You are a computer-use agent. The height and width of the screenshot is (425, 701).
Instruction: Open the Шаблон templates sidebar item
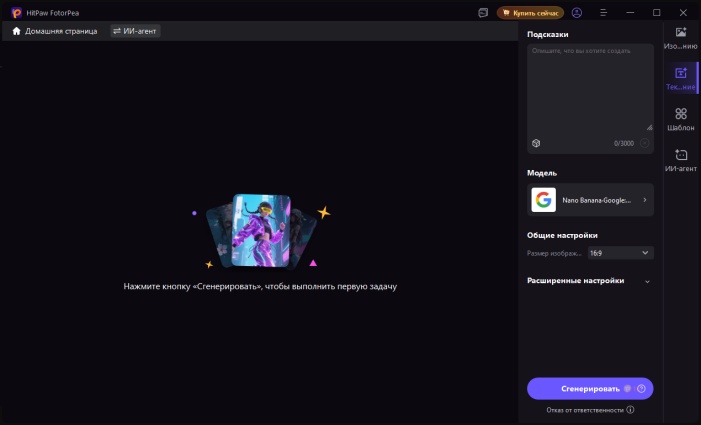click(x=680, y=119)
